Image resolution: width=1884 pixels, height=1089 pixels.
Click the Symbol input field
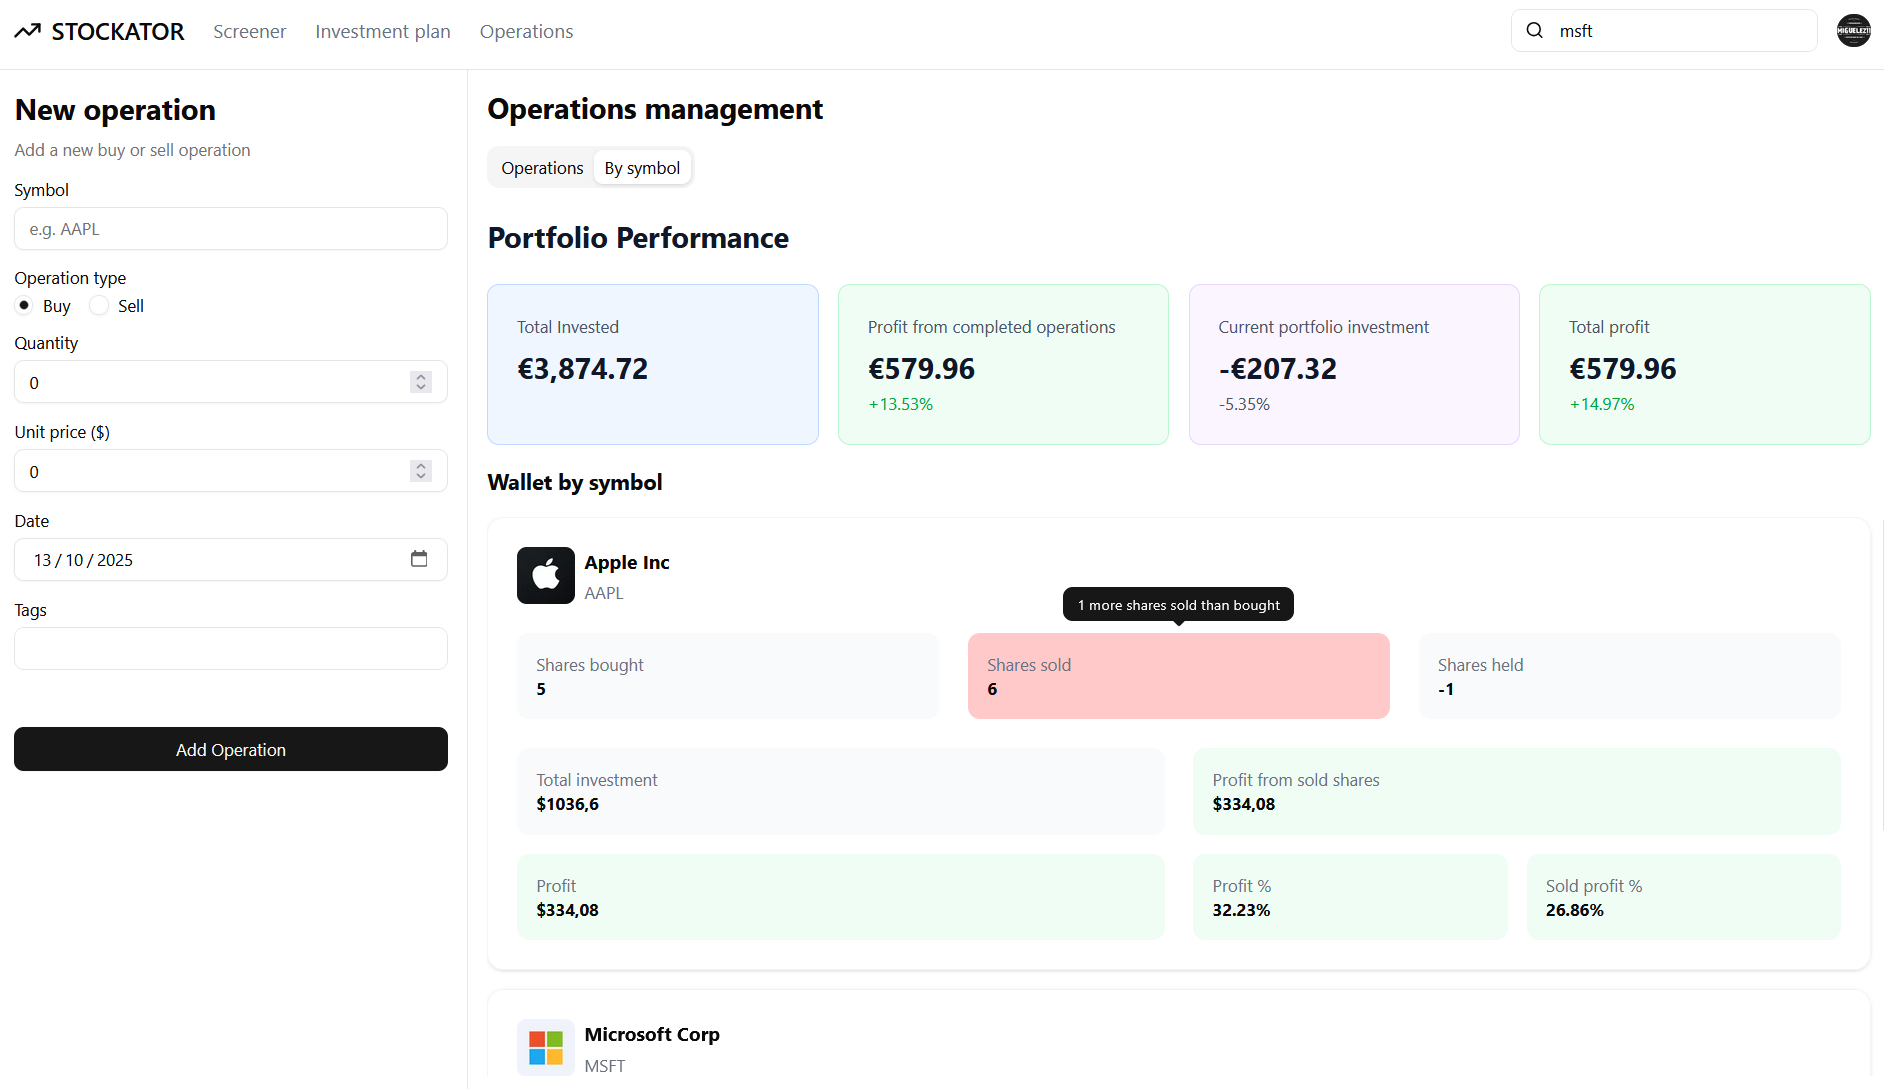(x=230, y=228)
